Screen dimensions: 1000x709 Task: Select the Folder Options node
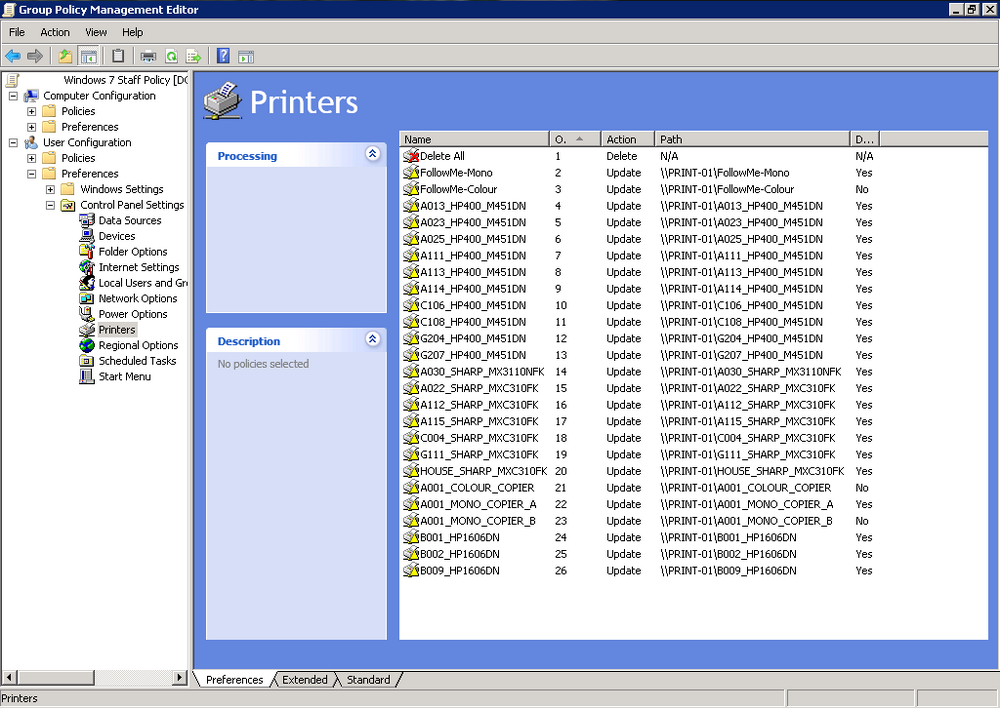[x=133, y=252]
